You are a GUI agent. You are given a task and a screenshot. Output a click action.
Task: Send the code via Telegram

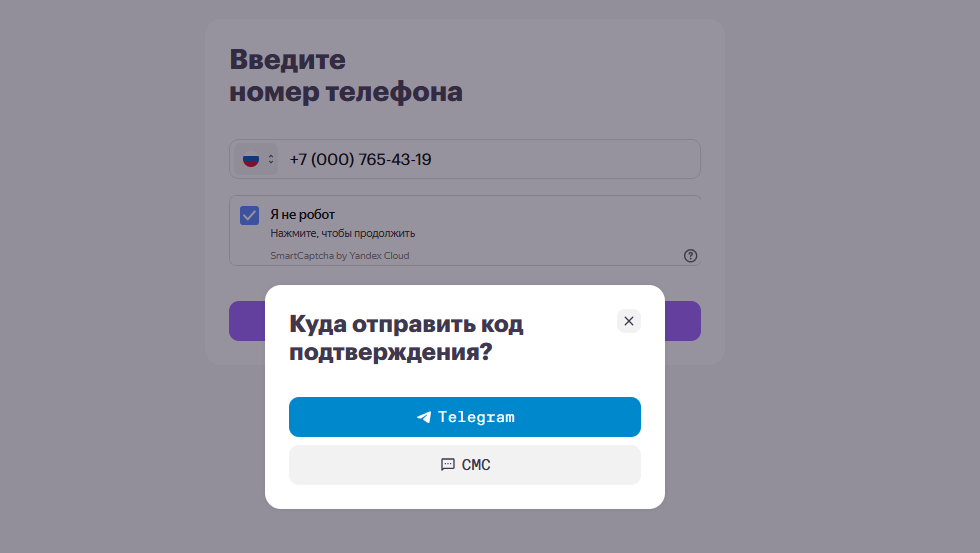464,417
